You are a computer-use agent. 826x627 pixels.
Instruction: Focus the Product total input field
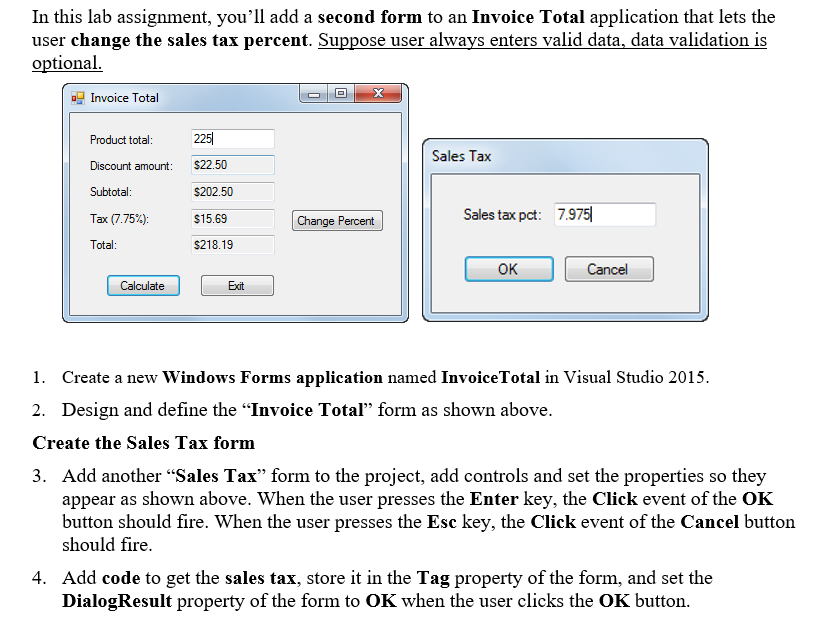point(232,139)
